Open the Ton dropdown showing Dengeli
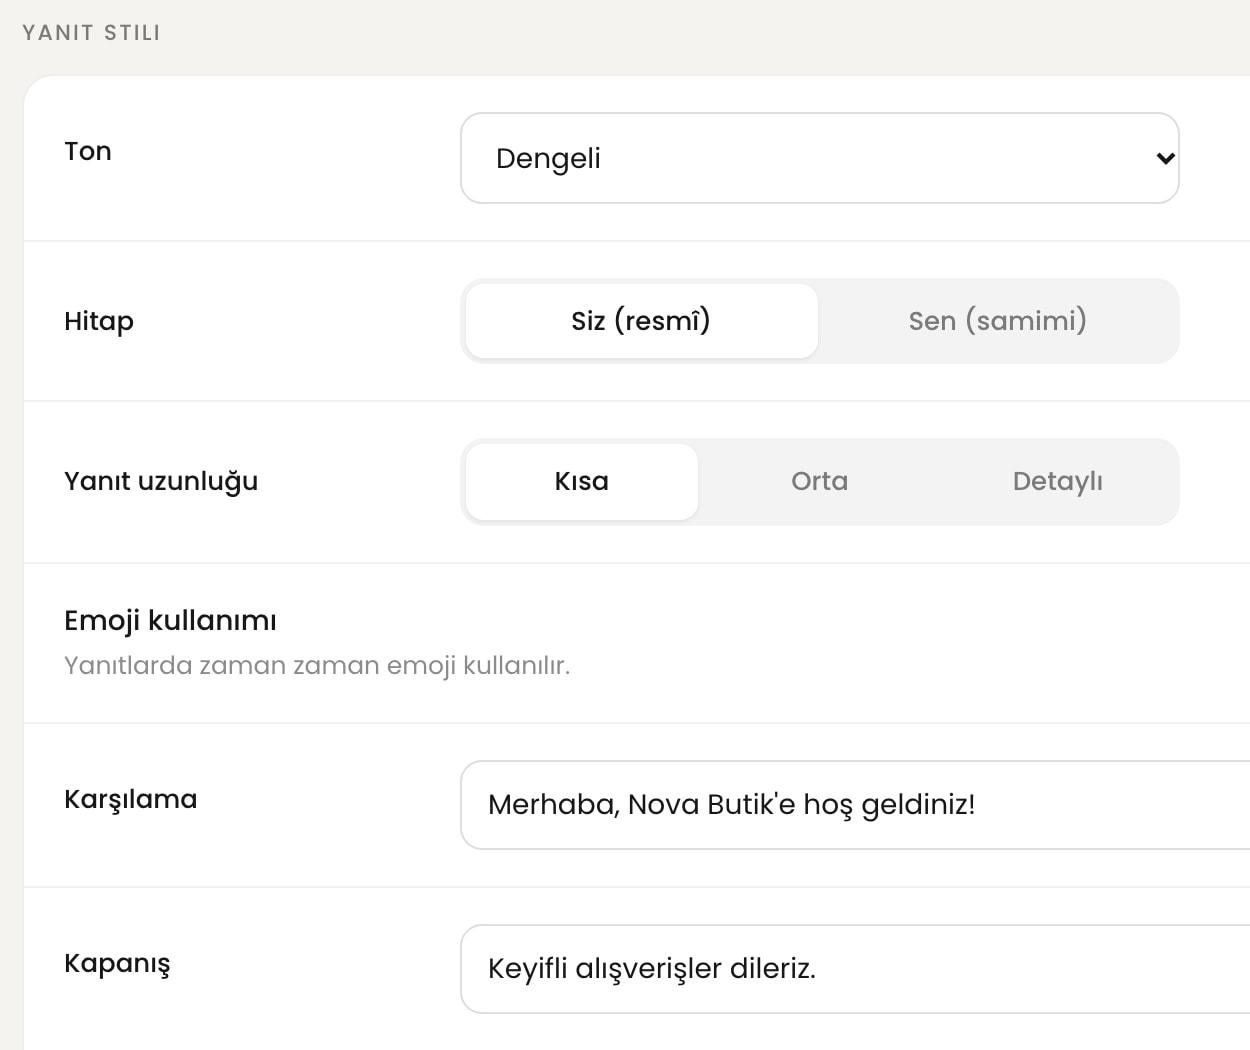Viewport: 1250px width, 1050px height. 819,158
